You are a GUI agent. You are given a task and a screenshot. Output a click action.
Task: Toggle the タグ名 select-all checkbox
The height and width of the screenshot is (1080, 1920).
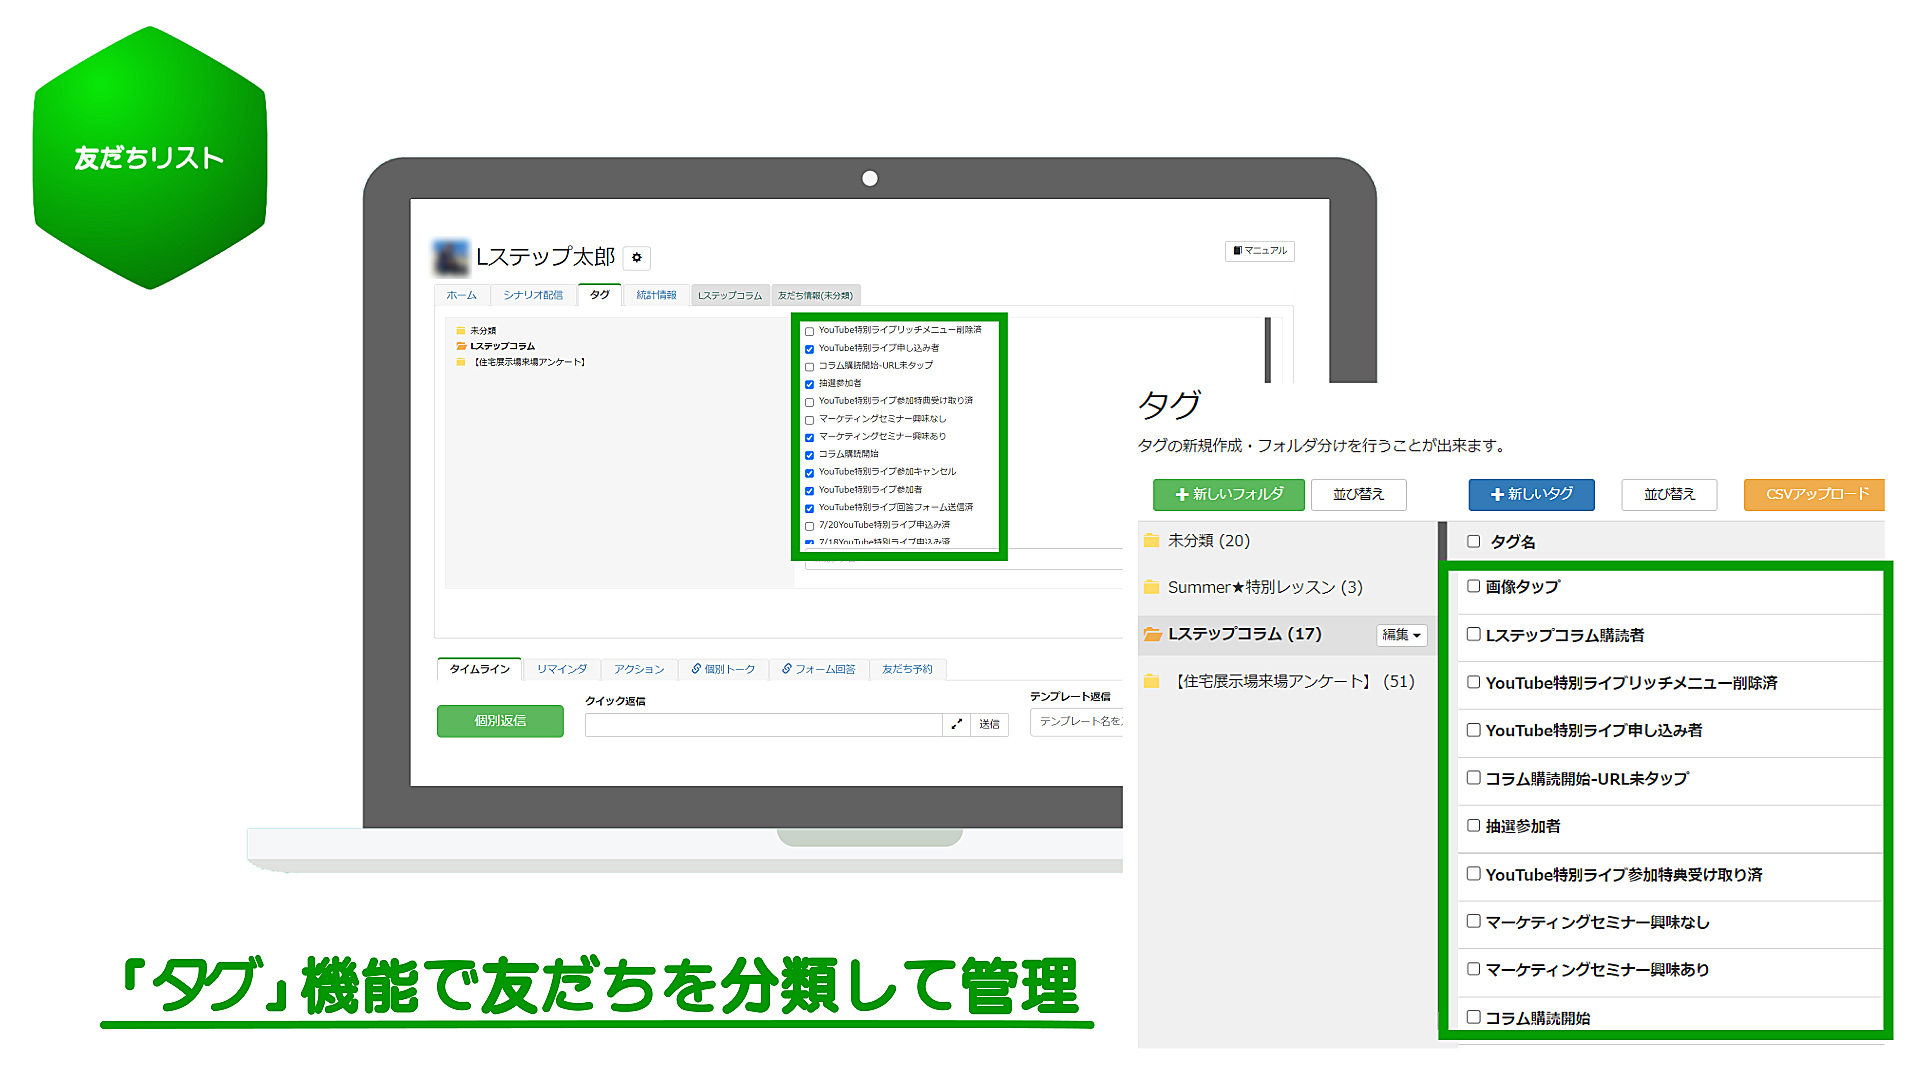(x=1473, y=541)
